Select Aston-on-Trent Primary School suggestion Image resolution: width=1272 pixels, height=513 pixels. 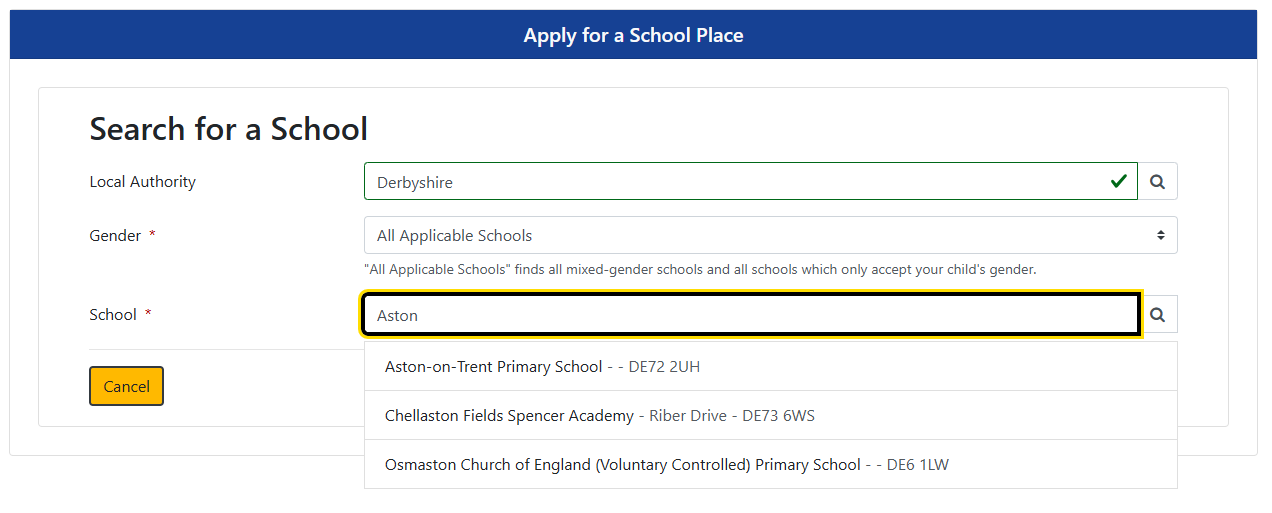494,367
